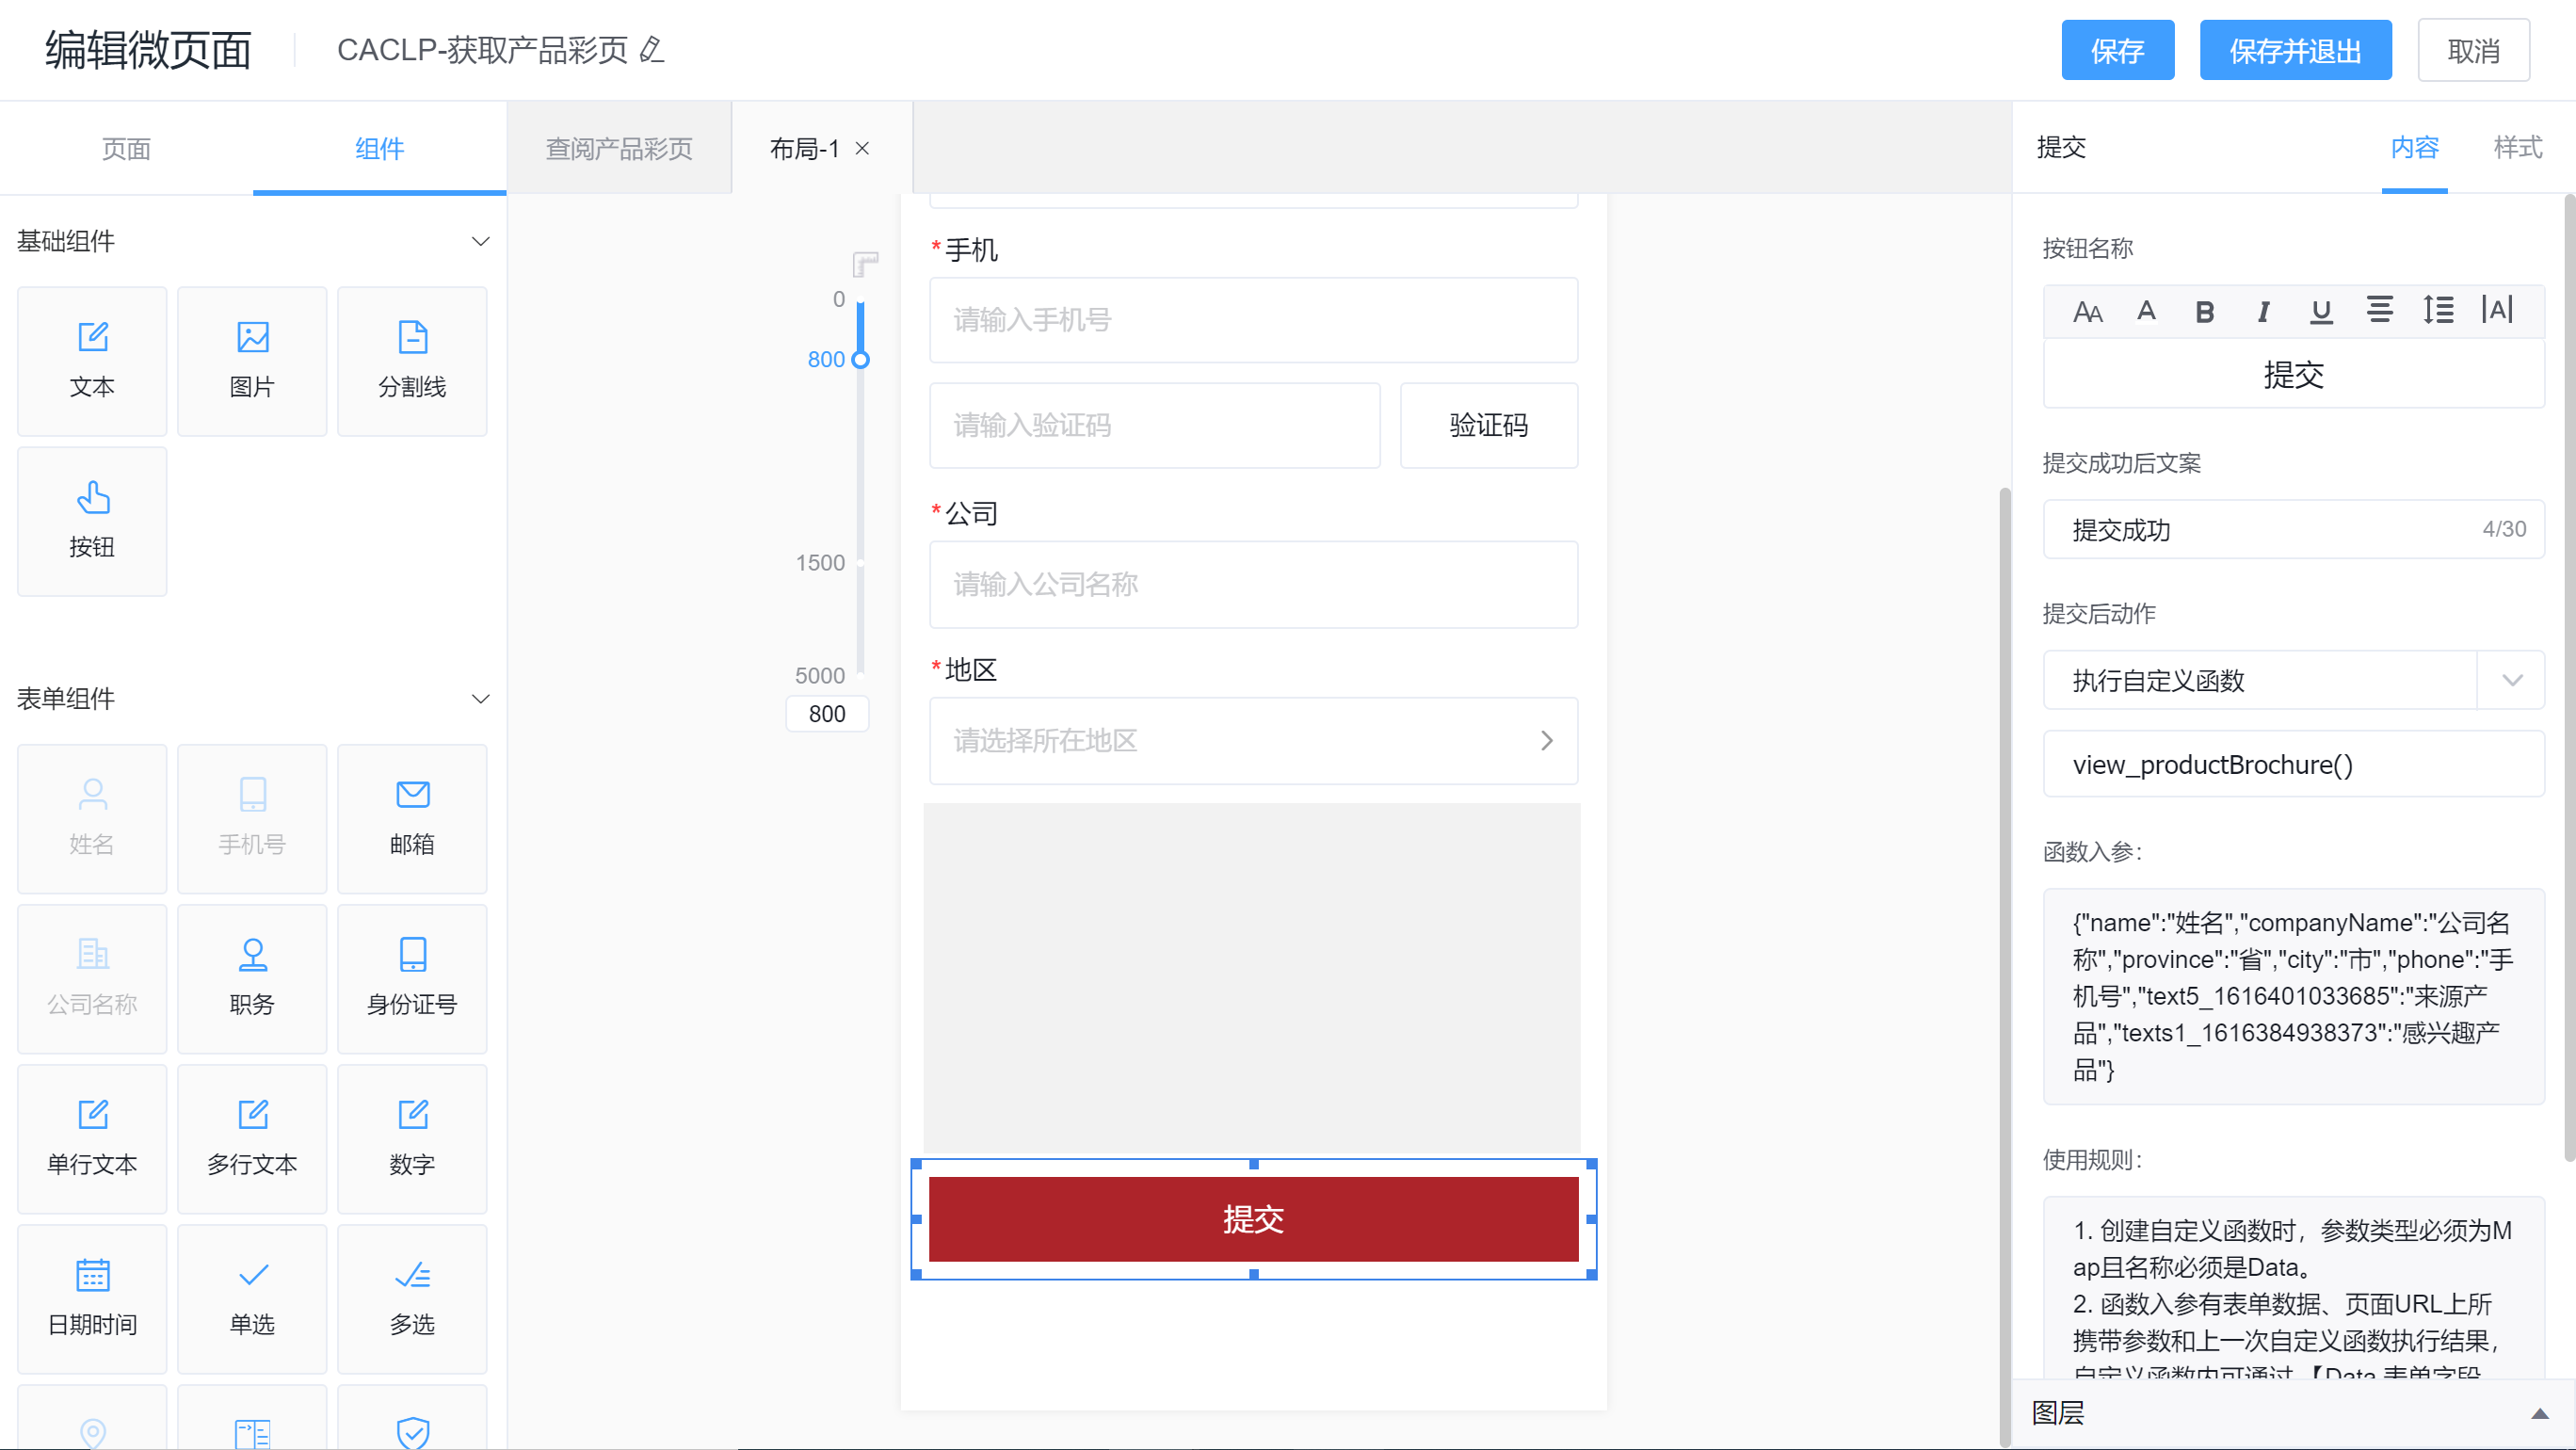Open text alignment option in toolbar
Image resolution: width=2576 pixels, height=1450 pixels.
(x=2380, y=311)
